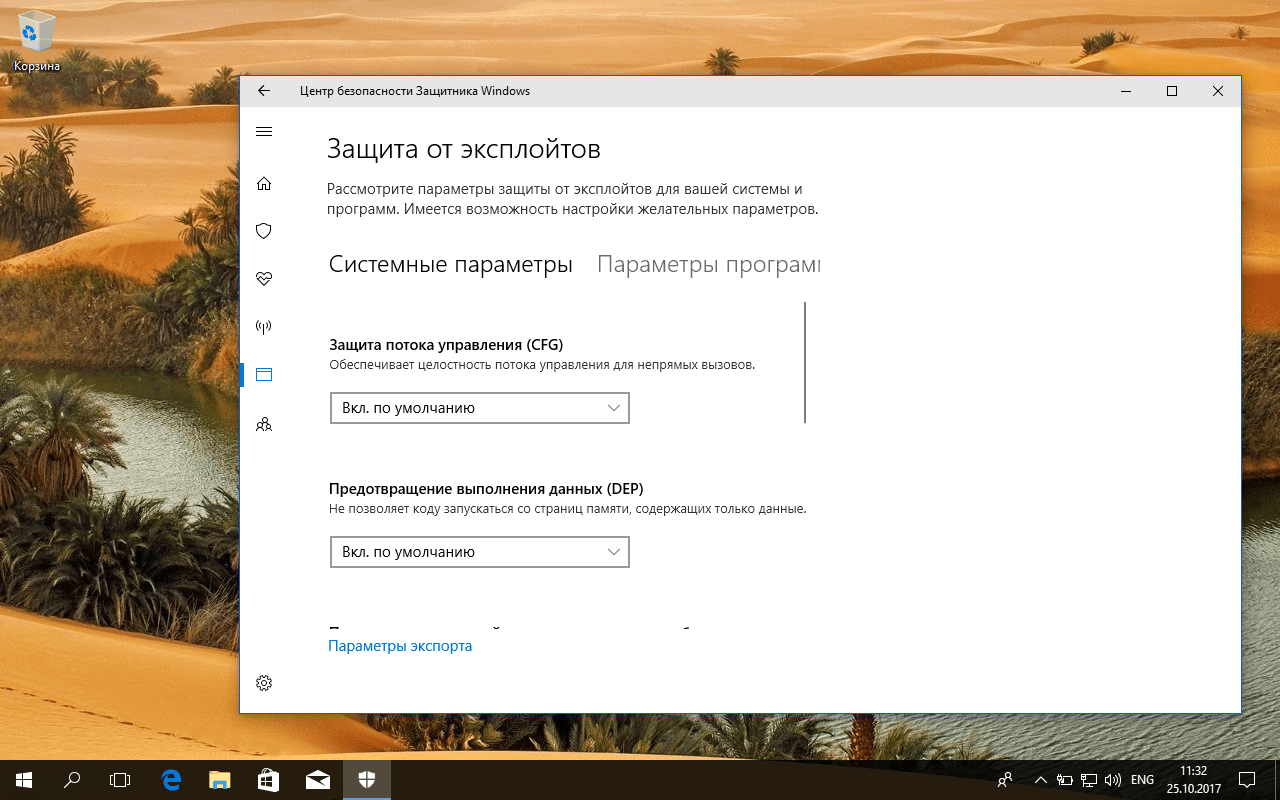This screenshot has height=800, width=1280.
Task: Open the settings gear in the sidebar
Action: point(264,683)
